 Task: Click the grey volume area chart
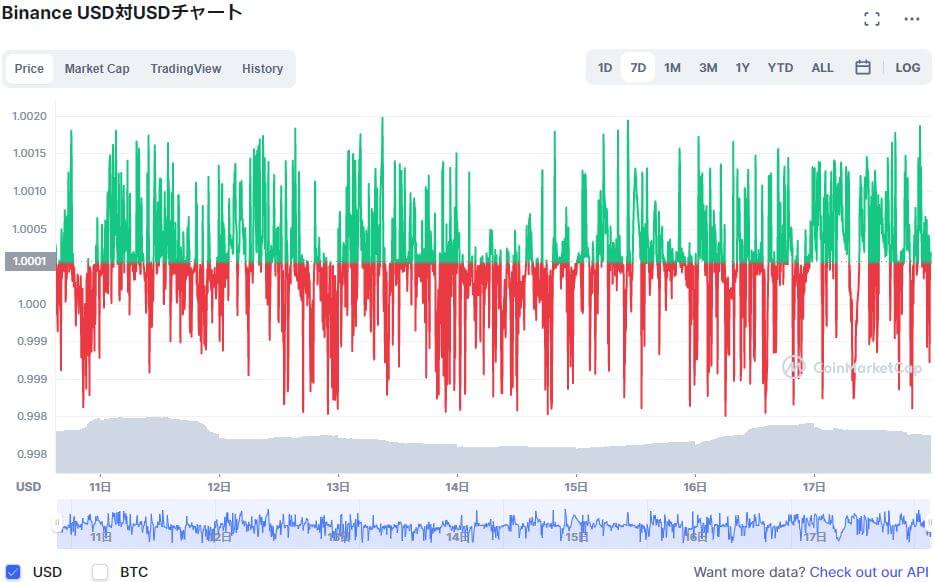(x=494, y=445)
